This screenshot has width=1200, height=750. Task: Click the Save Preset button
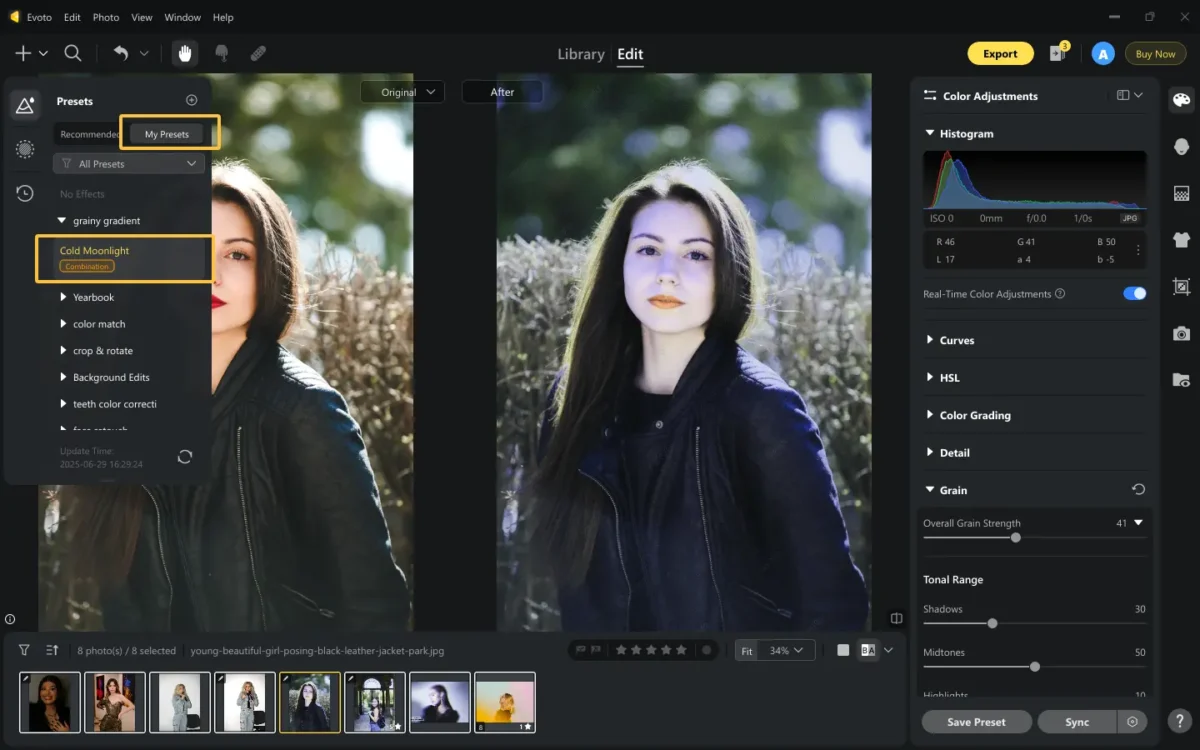coord(976,721)
